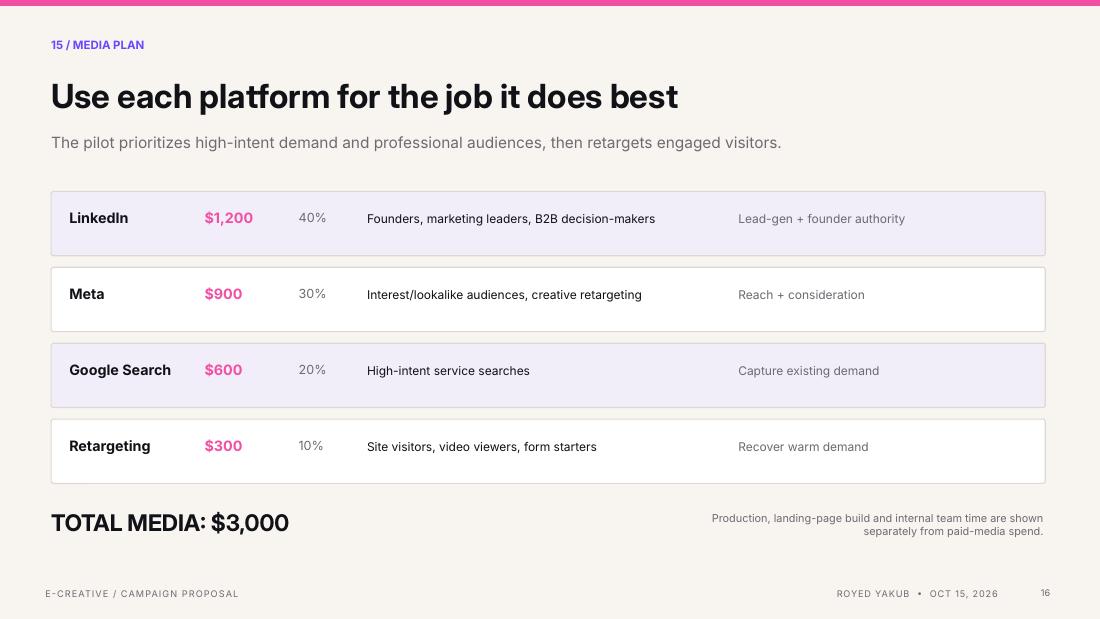Click 'Recover warm demand' text
The width and height of the screenshot is (1100, 619).
[x=803, y=447]
